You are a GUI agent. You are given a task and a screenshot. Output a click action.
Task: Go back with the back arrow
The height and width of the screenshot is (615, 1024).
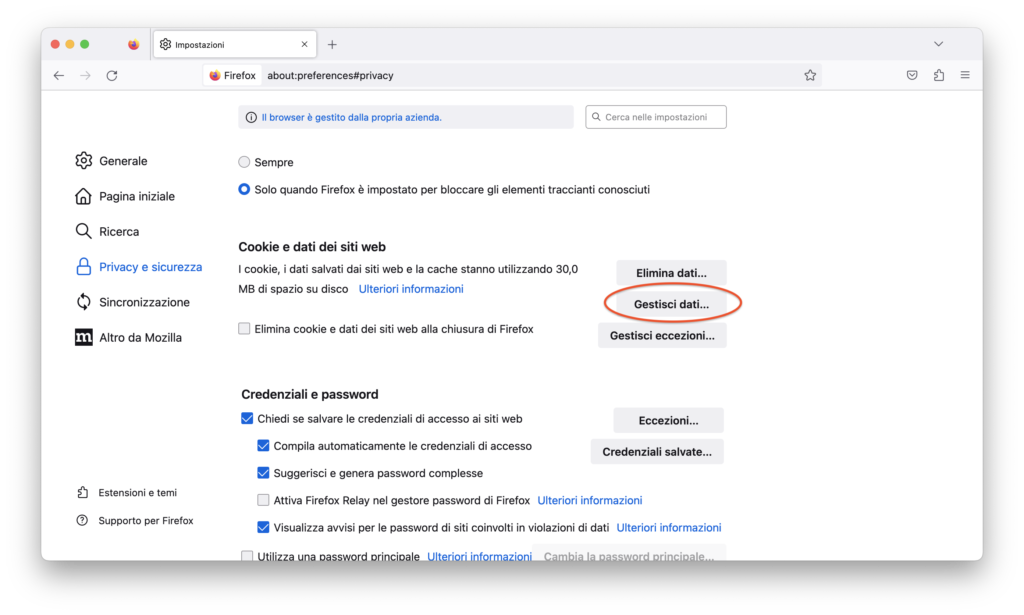[59, 76]
